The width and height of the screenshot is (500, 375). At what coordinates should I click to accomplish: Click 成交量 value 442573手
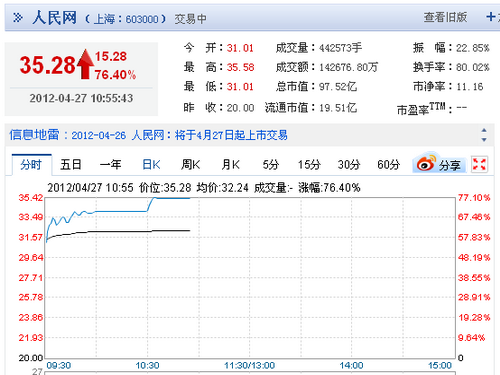point(340,48)
